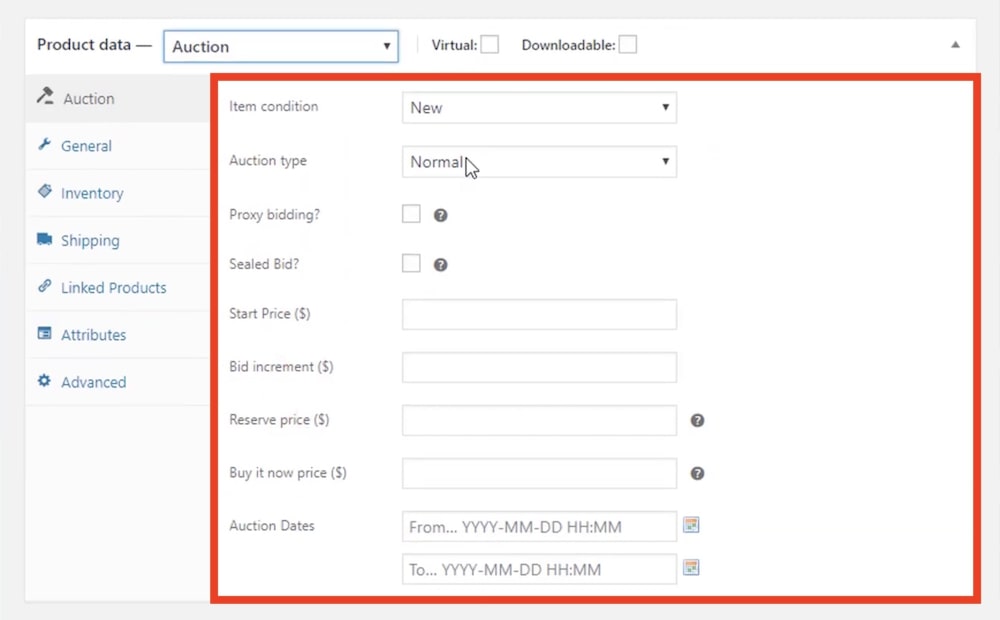Open the Auction type dropdown
This screenshot has height=620, width=1000.
click(539, 162)
